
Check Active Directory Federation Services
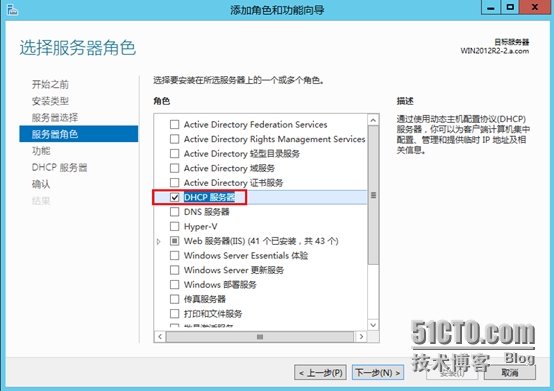coord(175,124)
